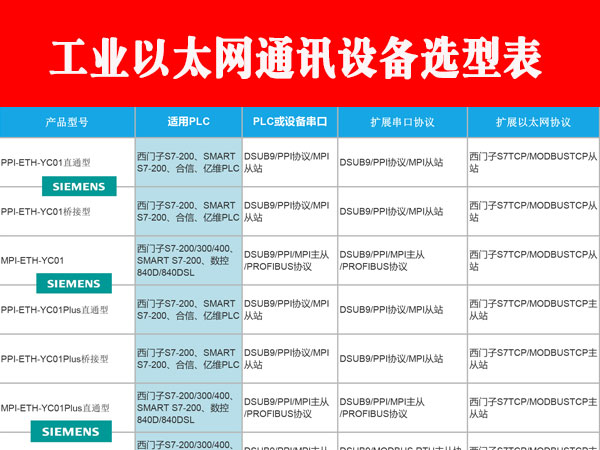Click 扩展以太网协议 cell in PPI-ETH-YC01Plus桥接型 row
Viewport: 600px width, 450px height.
tap(533, 358)
